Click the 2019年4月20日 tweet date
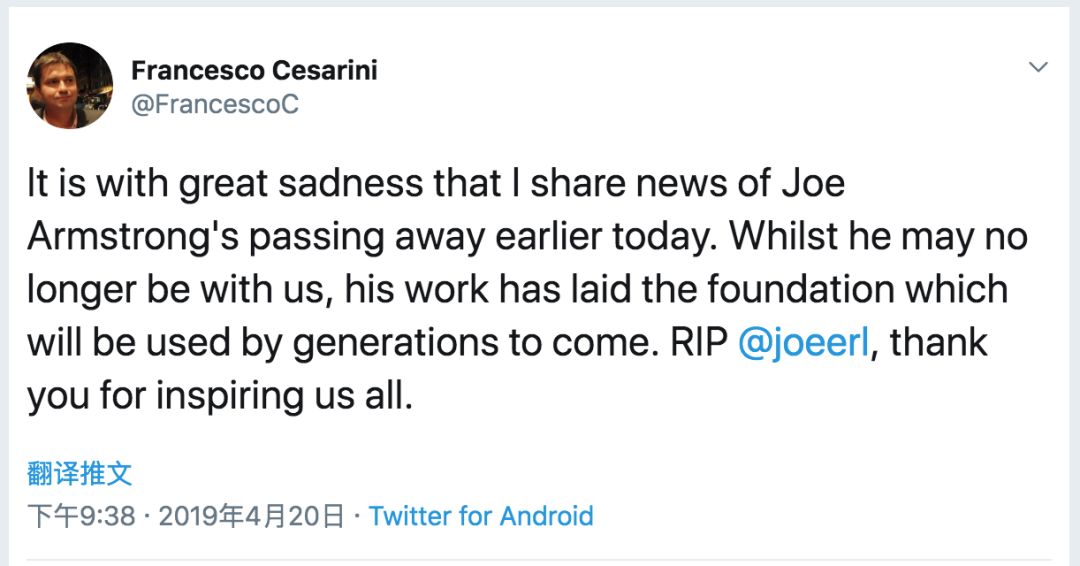This screenshot has height=566, width=1080. pos(252,516)
